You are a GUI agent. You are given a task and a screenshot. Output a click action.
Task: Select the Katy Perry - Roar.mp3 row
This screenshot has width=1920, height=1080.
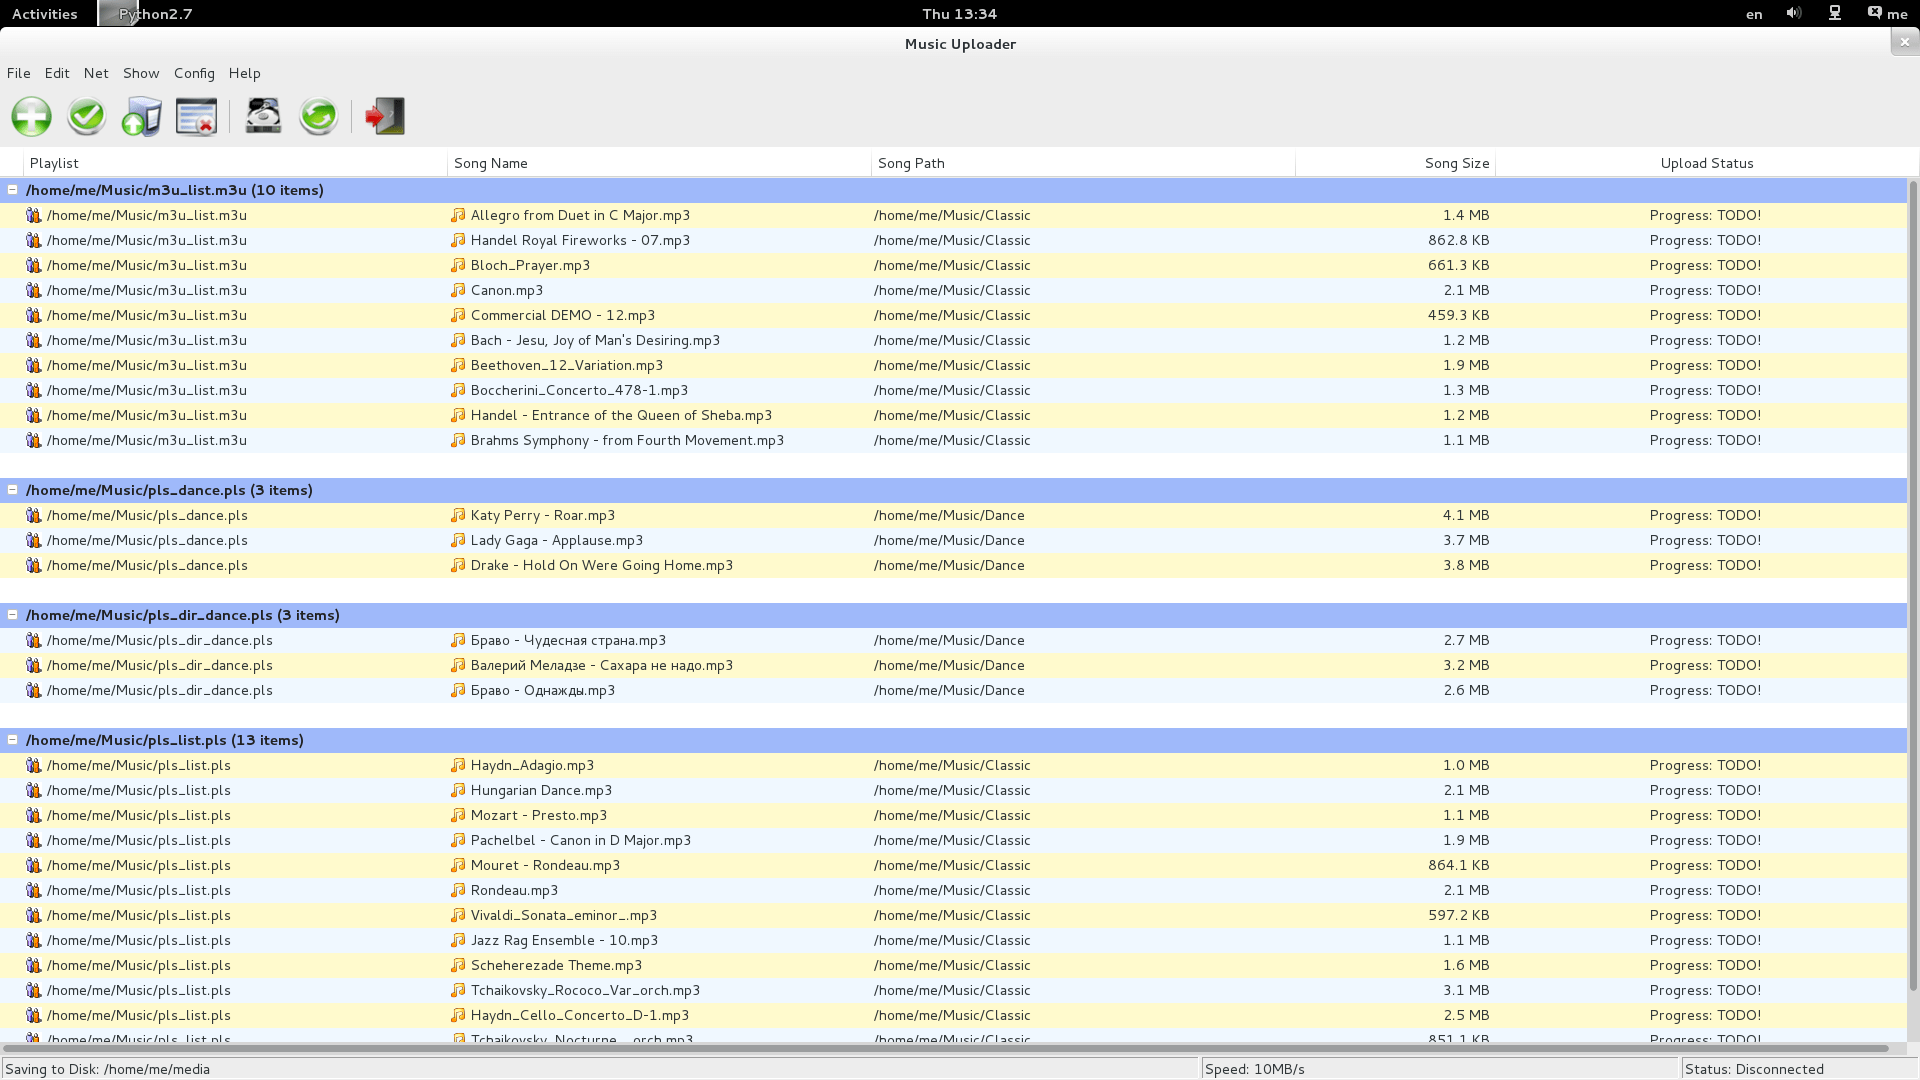(542, 515)
